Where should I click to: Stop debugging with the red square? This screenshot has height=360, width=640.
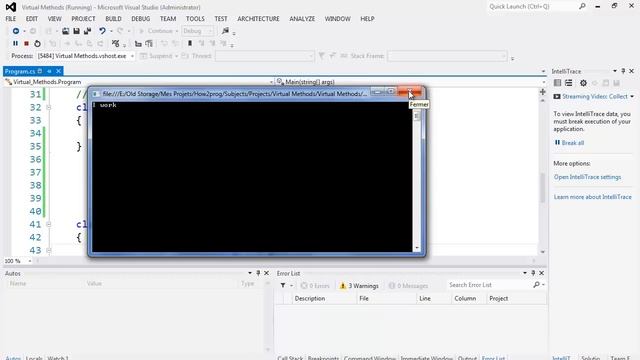pyautogui.click(x=27, y=43)
